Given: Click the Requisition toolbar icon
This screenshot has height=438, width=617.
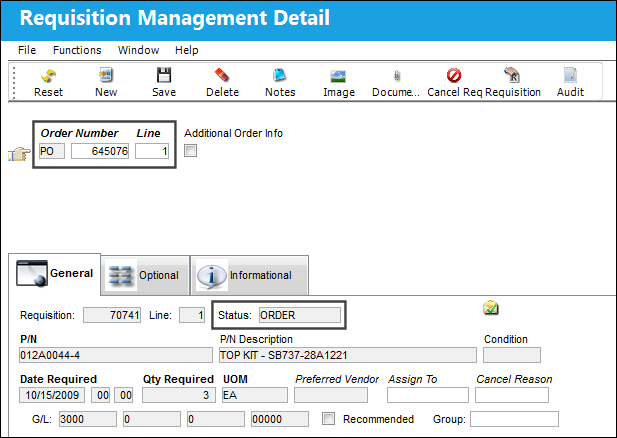Looking at the screenshot, I should click(512, 75).
